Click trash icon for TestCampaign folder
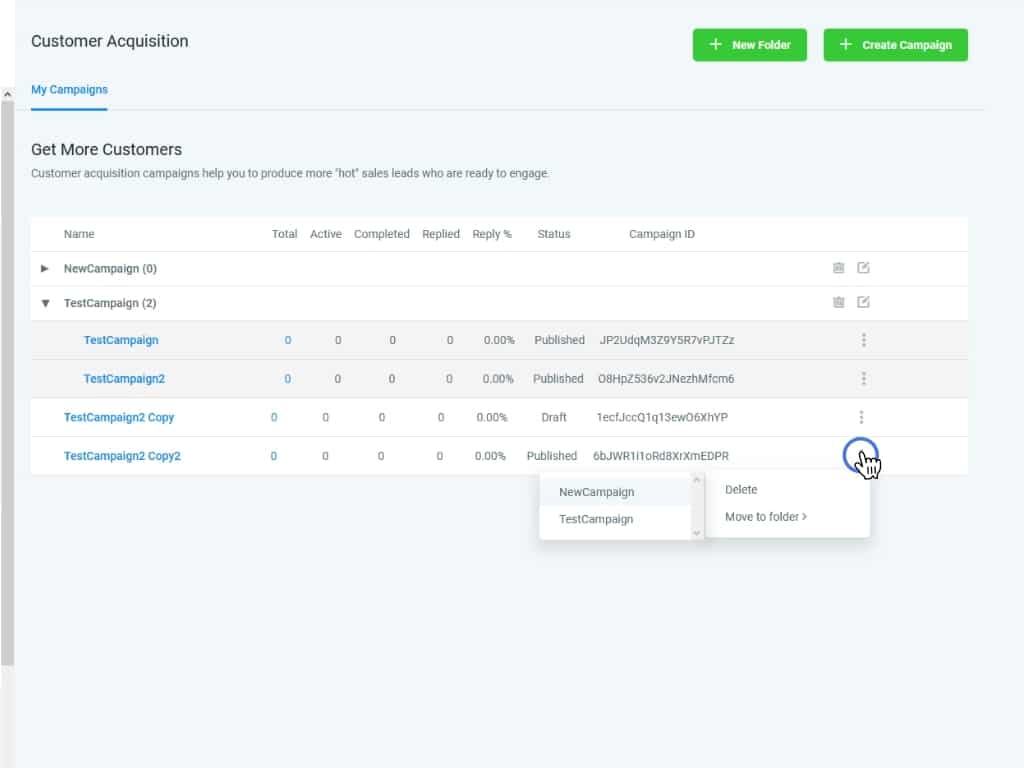 [839, 302]
